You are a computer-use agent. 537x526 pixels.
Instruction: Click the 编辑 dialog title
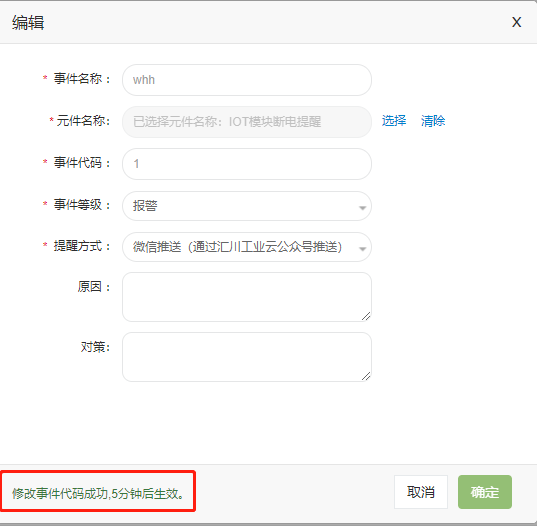click(x=28, y=23)
